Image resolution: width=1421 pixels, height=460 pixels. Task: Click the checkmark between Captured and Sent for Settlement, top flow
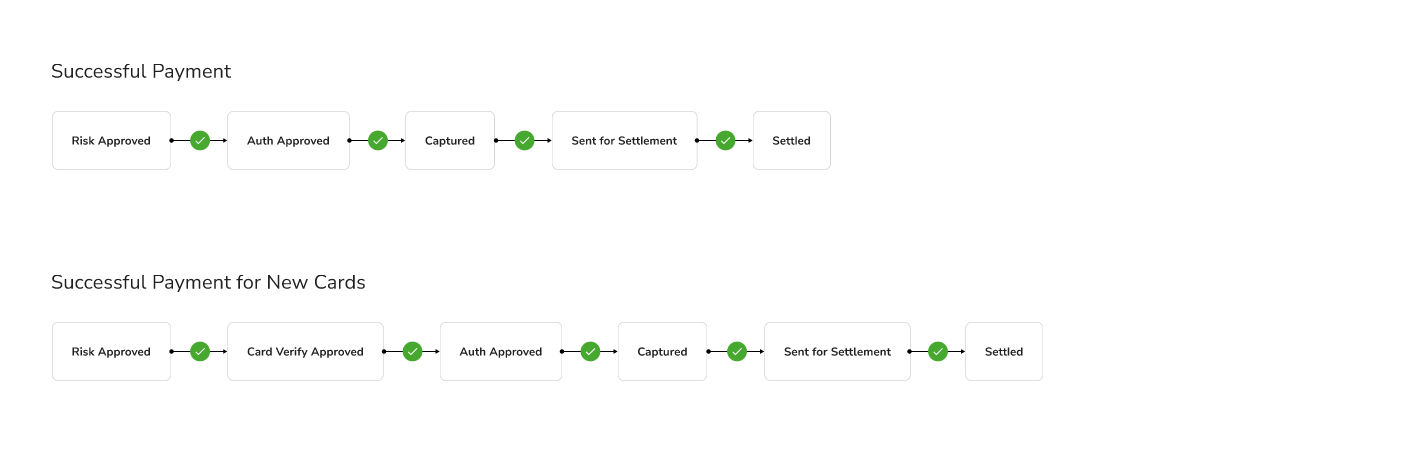(525, 141)
